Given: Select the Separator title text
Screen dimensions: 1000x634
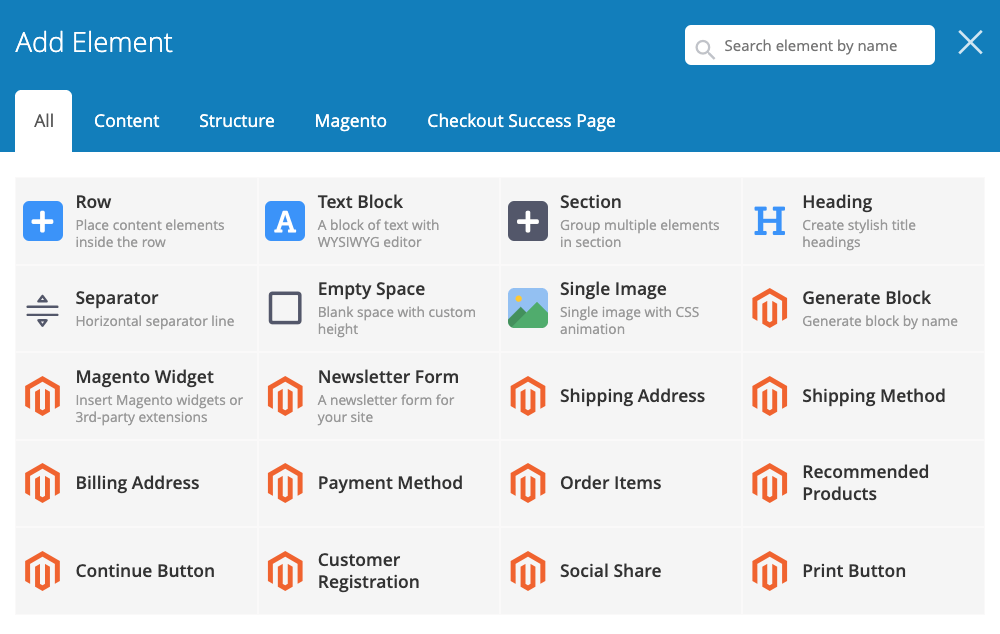Looking at the screenshot, I should [x=117, y=298].
